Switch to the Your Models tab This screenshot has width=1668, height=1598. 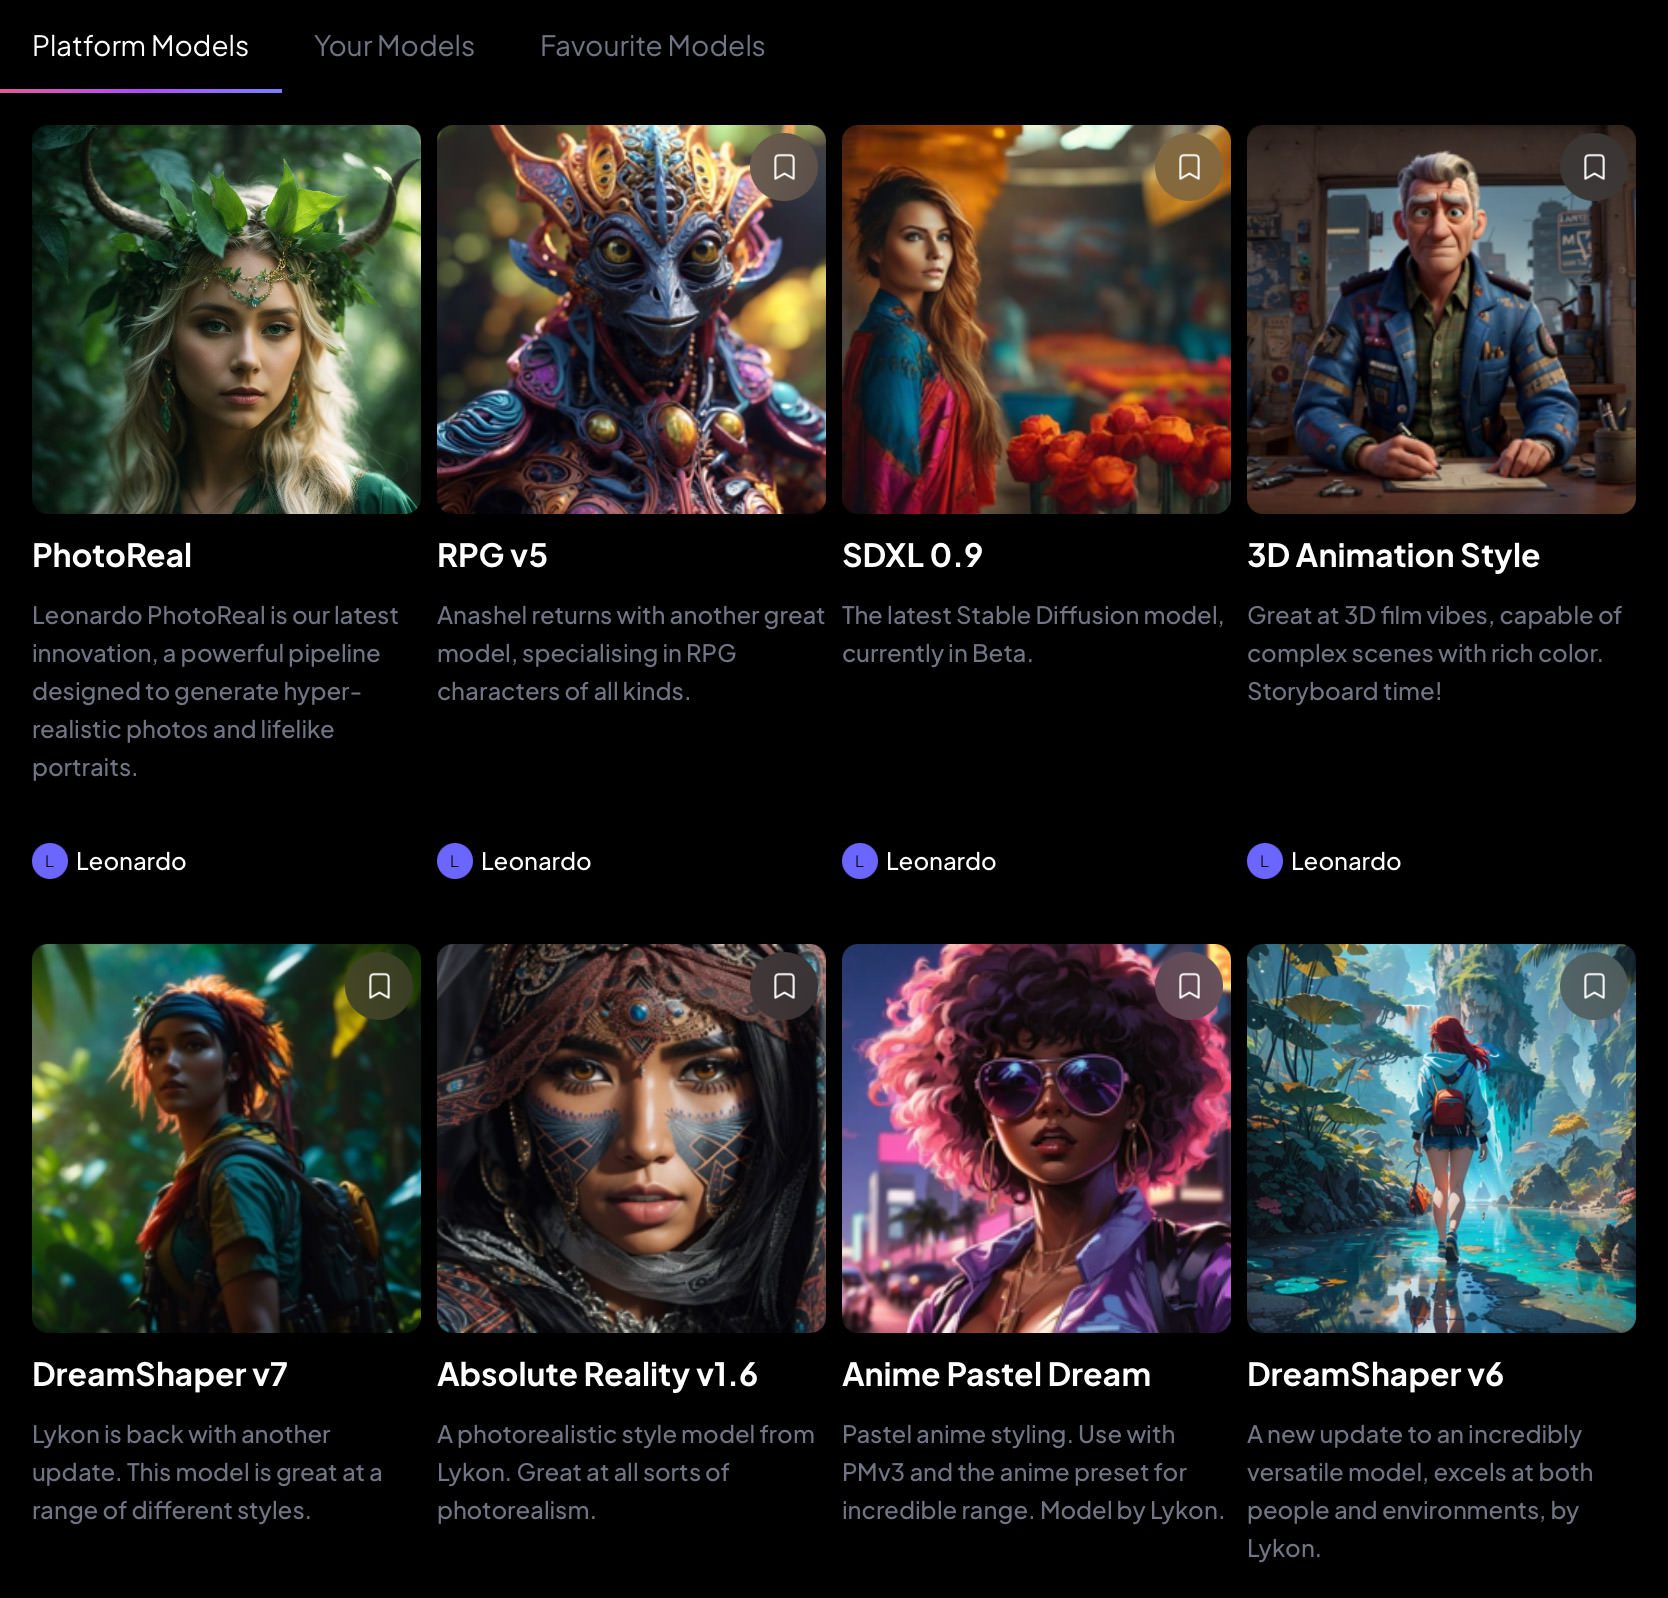click(x=395, y=46)
